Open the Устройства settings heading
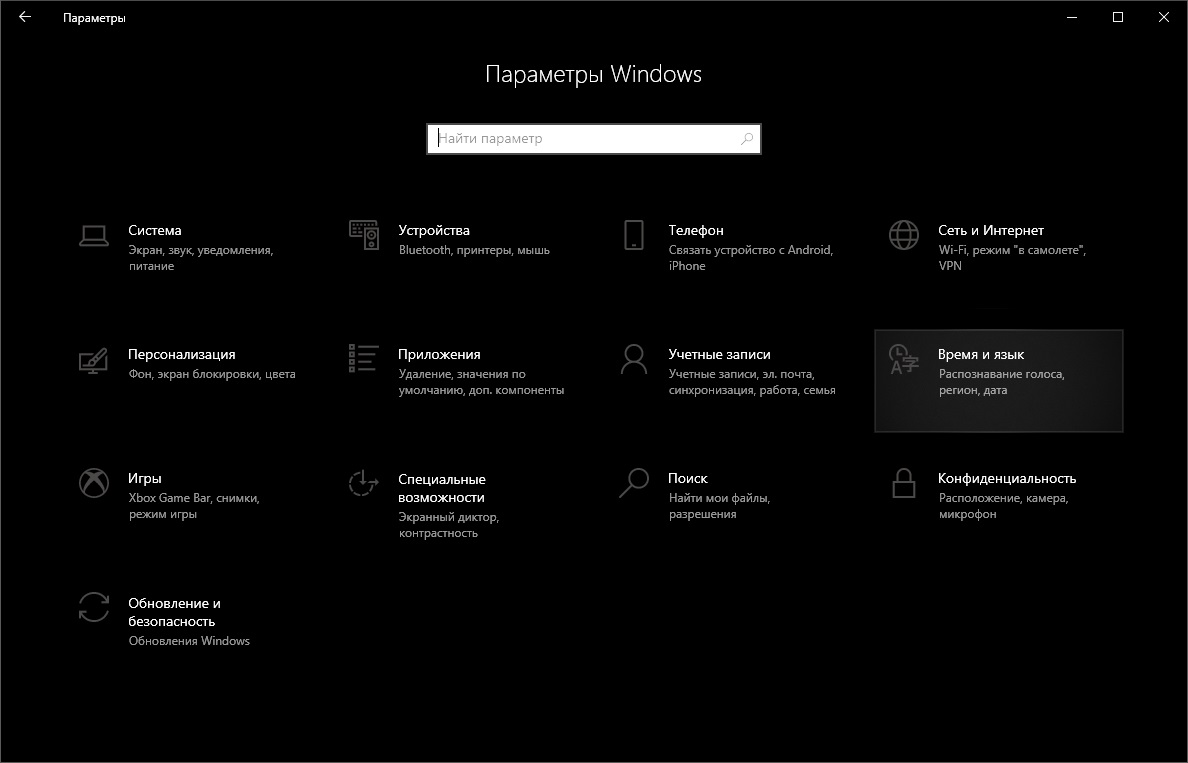Image resolution: width=1188 pixels, height=763 pixels. (434, 230)
